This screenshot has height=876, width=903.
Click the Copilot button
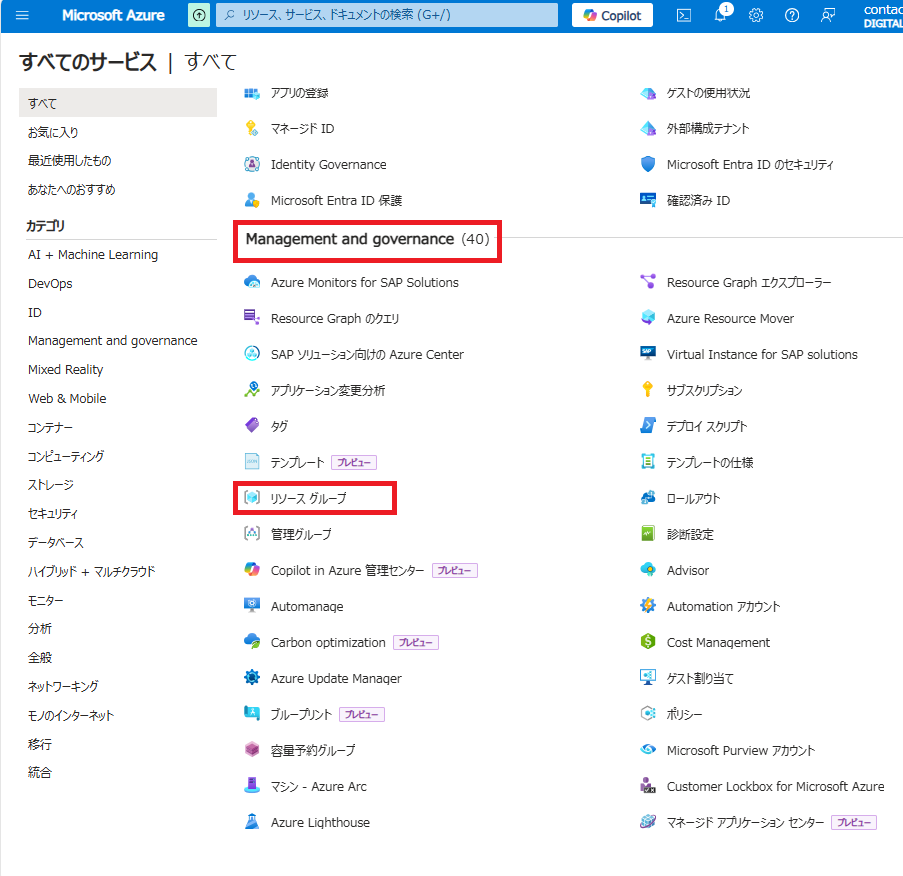612,16
